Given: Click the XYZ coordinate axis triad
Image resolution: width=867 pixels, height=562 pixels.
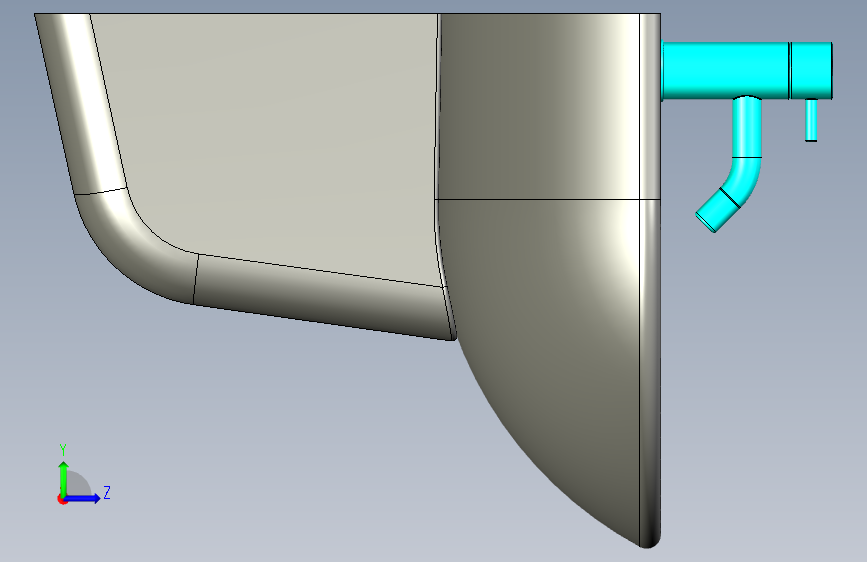Looking at the screenshot, I should (83, 476).
